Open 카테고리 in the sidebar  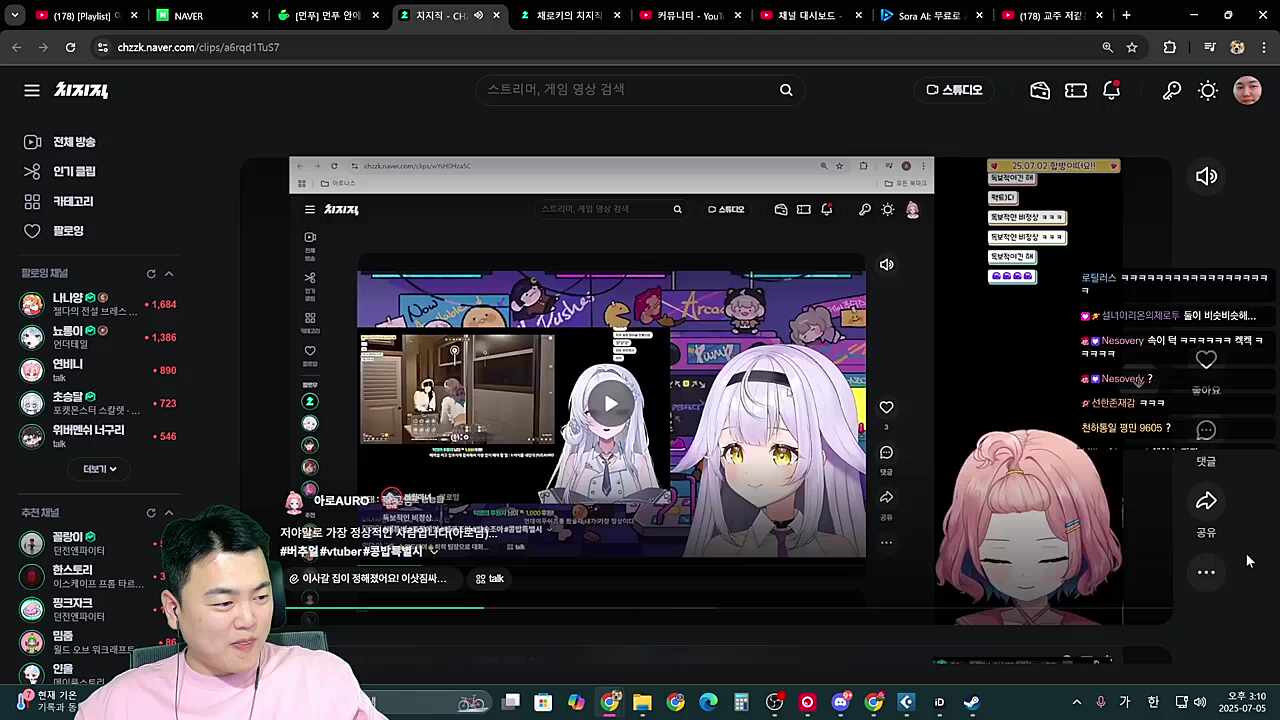[x=59, y=202]
